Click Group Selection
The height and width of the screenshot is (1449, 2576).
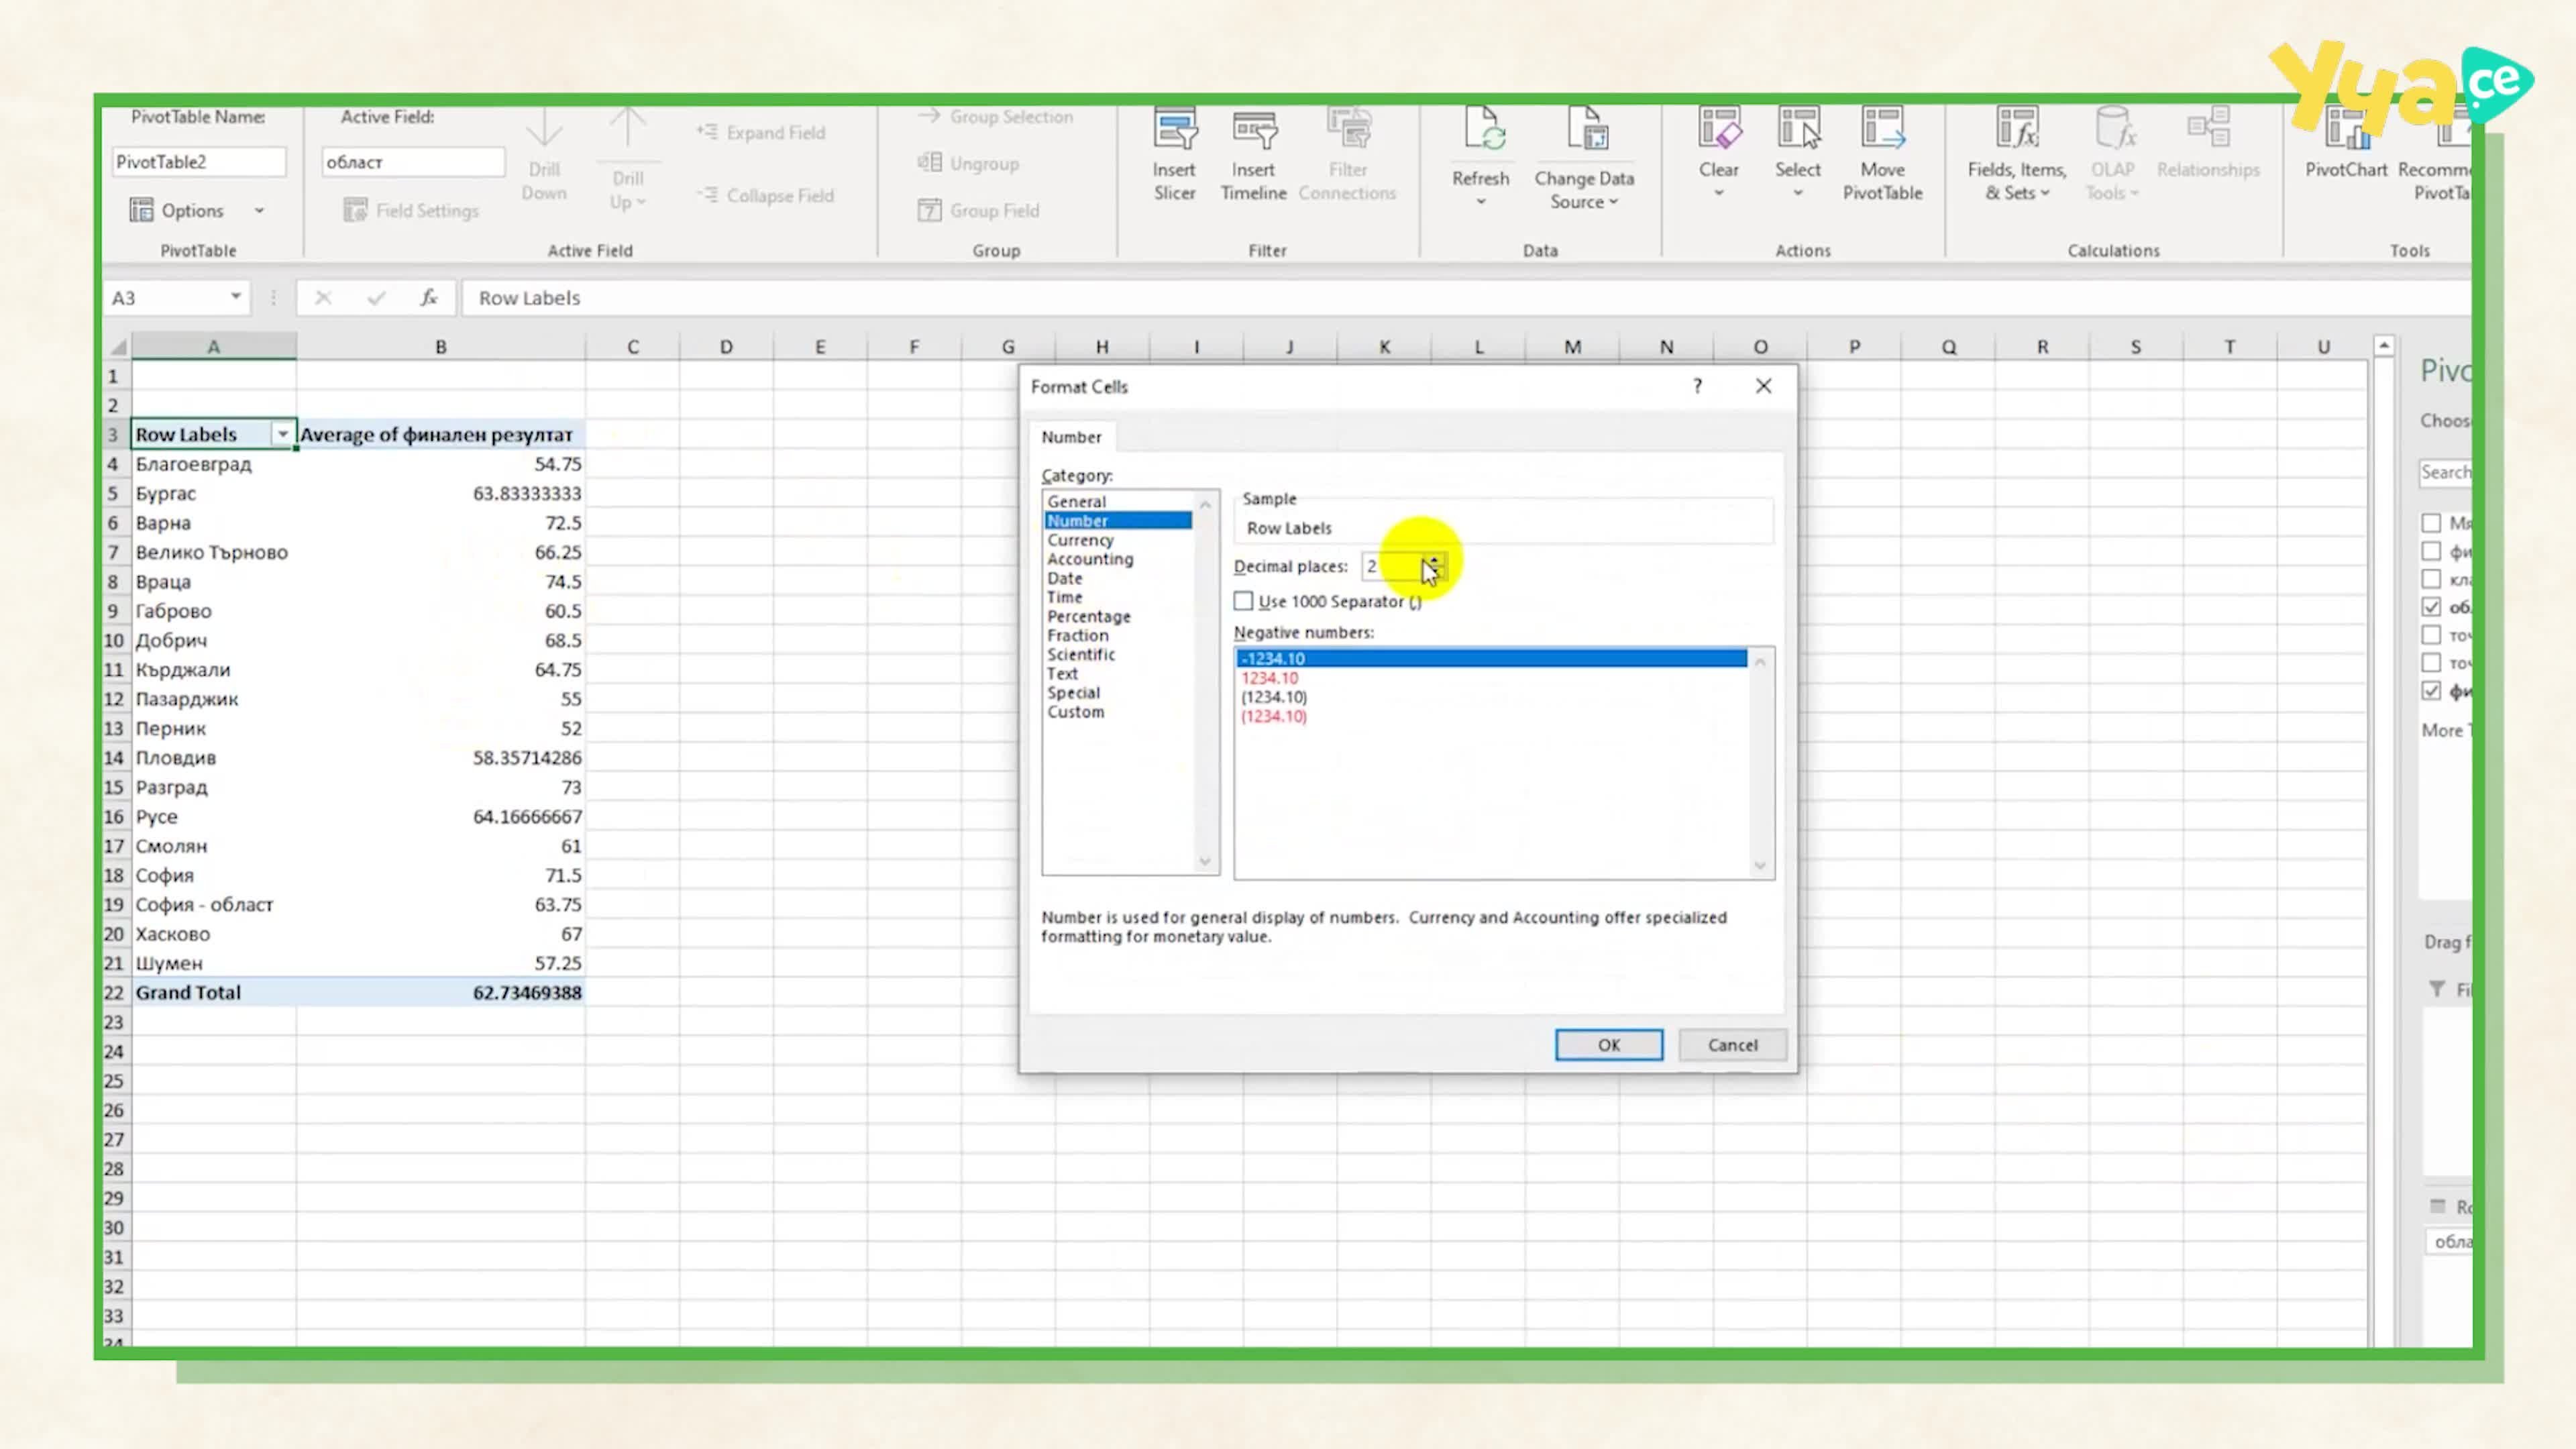[x=996, y=117]
